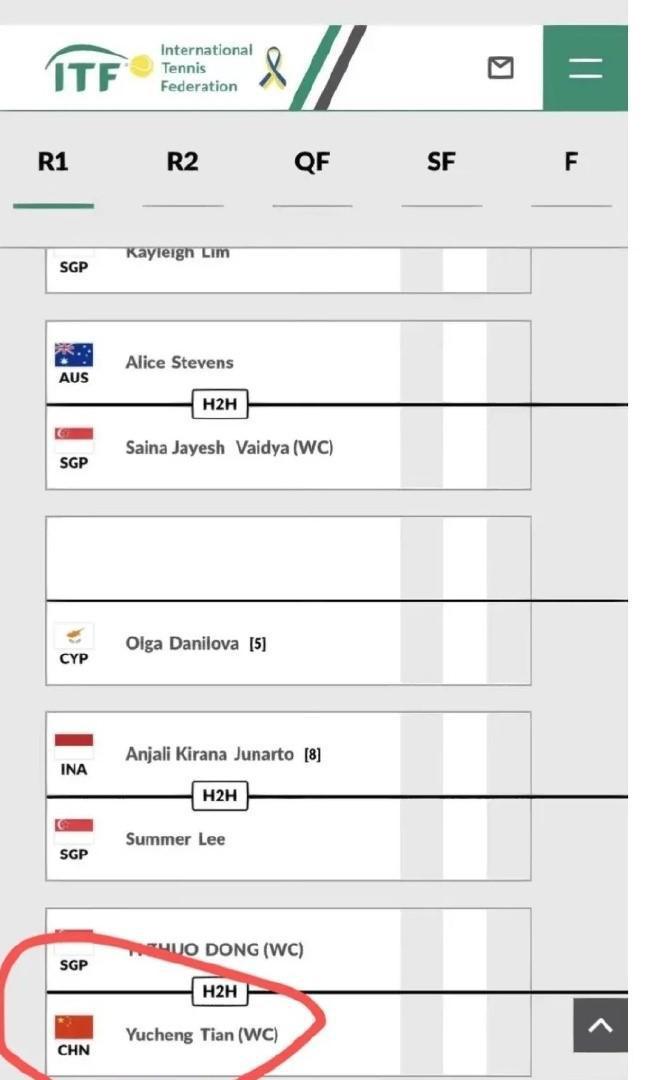This screenshot has width=650, height=1080.
Task: Click the Cyprus flag icon
Action: pos(74,636)
